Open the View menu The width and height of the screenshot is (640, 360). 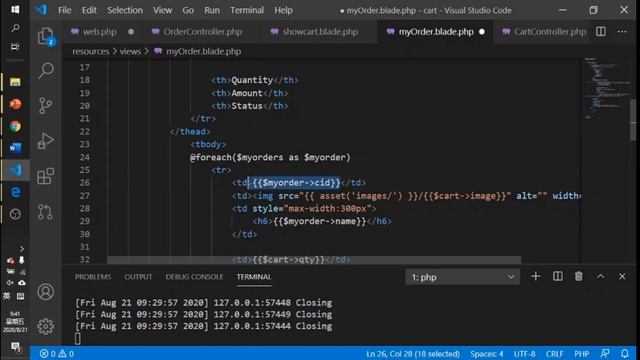click(162, 10)
